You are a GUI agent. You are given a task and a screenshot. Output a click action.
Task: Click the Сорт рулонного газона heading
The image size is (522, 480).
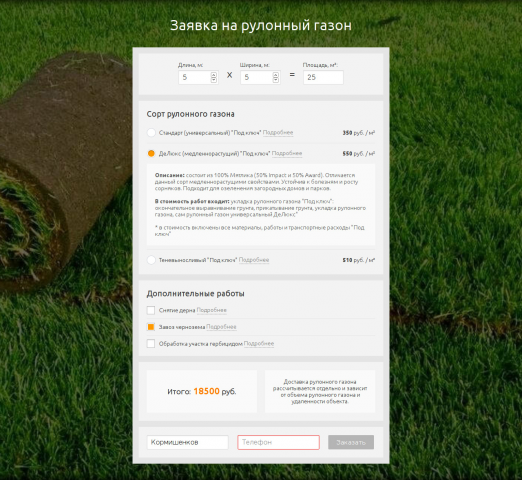pos(191,114)
